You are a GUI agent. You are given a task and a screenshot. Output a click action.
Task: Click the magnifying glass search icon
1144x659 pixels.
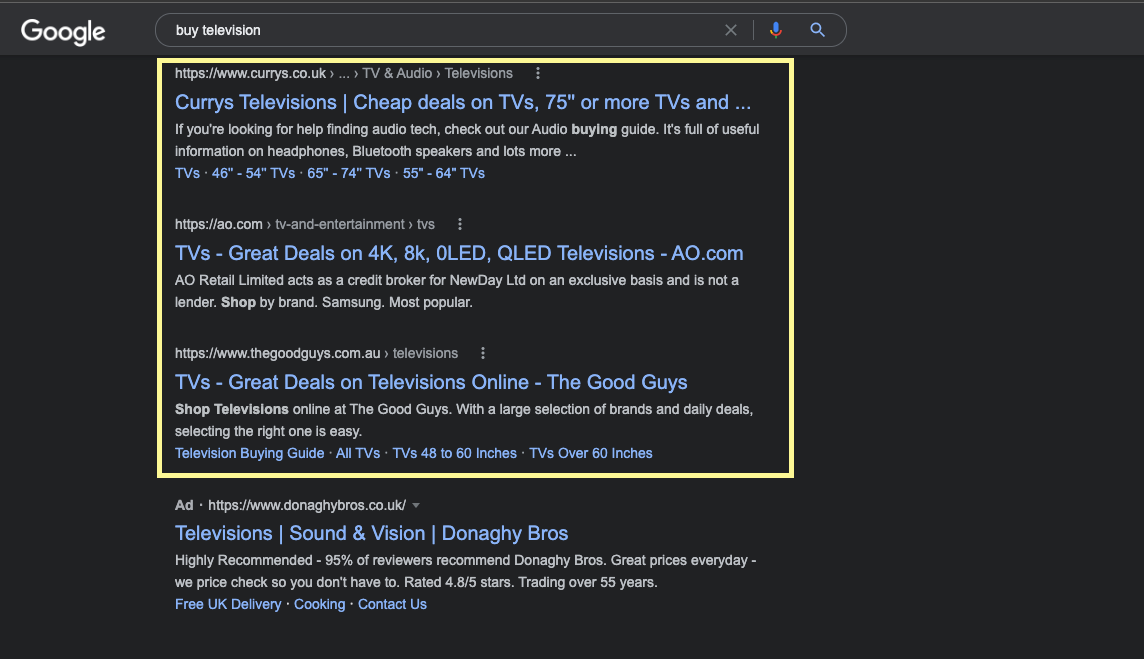click(x=817, y=30)
